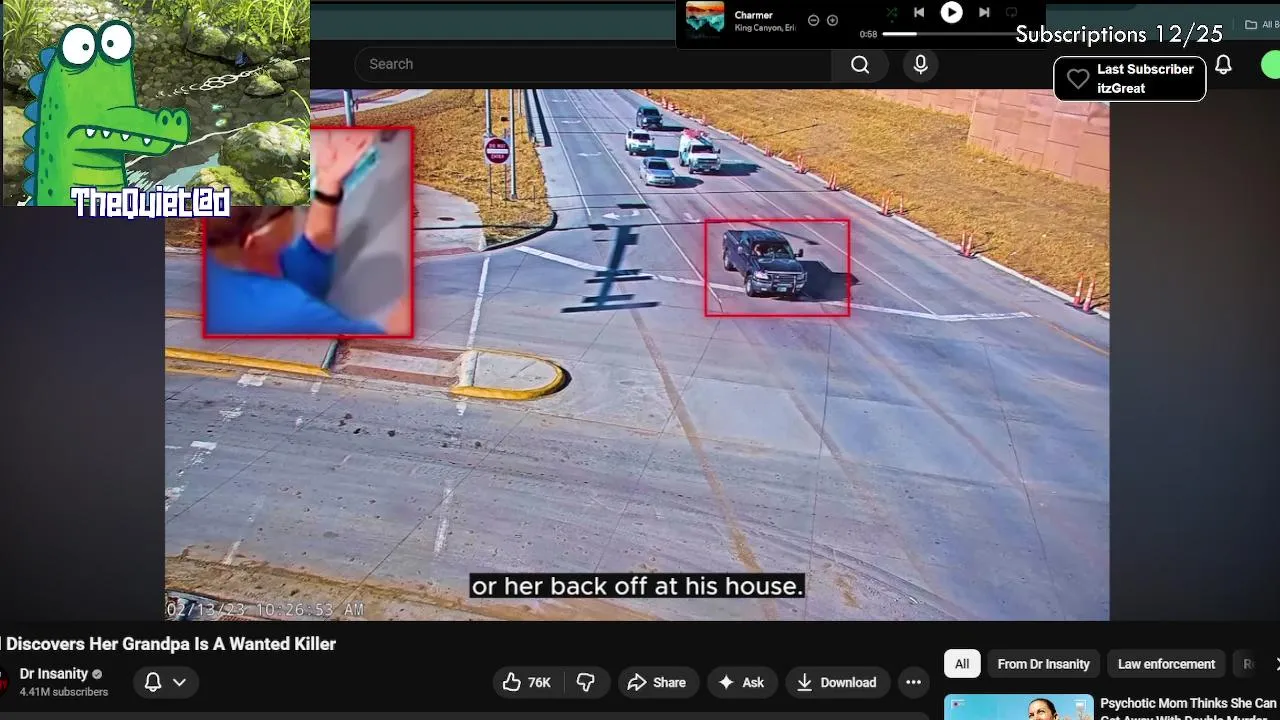Click inside the YouTube search field
This screenshot has width=1280, height=720.
pyautogui.click(x=592, y=64)
